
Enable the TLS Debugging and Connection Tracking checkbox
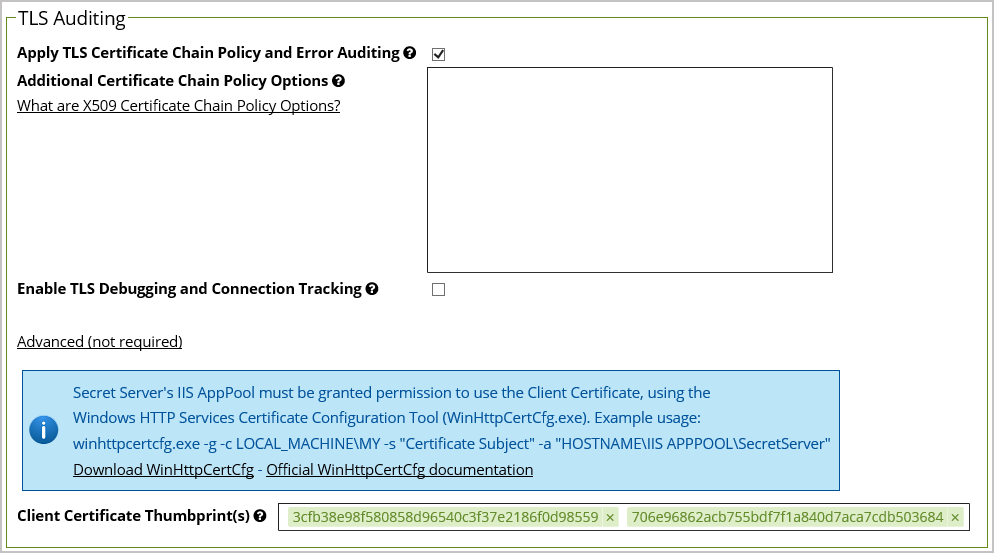[438, 290]
